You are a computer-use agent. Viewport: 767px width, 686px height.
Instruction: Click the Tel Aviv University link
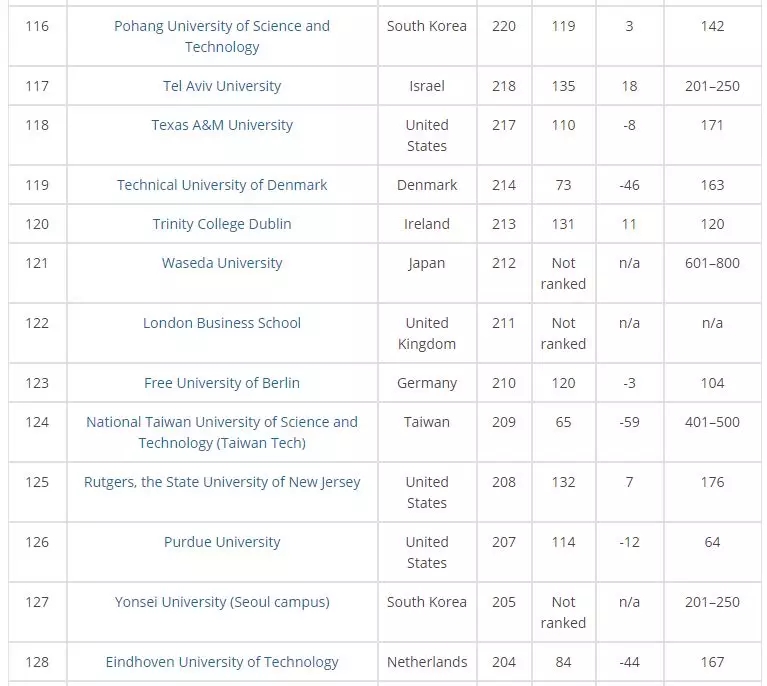tap(222, 86)
